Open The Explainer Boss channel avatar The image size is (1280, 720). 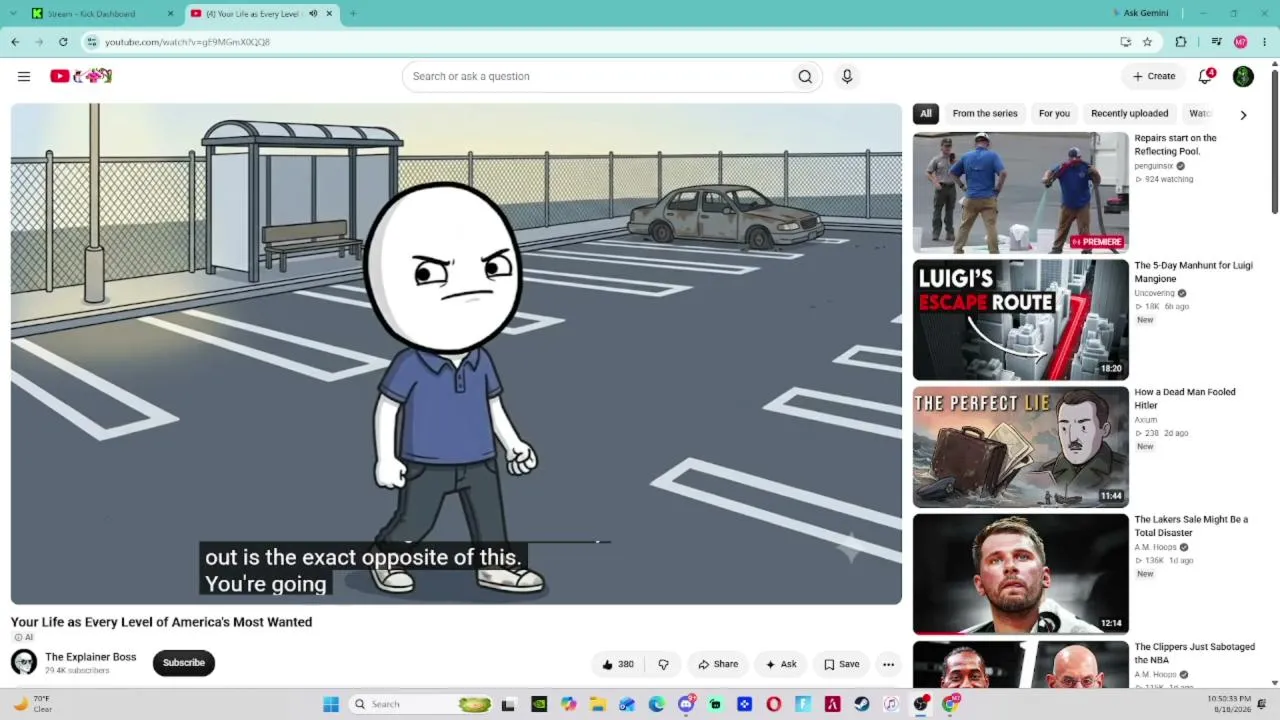pyautogui.click(x=24, y=662)
